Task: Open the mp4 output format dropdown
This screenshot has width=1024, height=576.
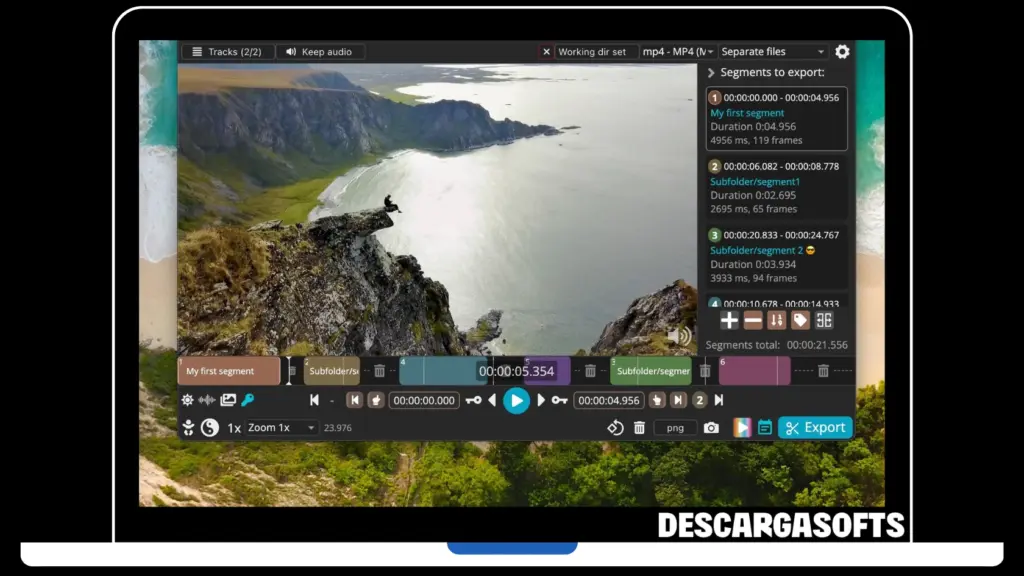Action: tap(678, 52)
